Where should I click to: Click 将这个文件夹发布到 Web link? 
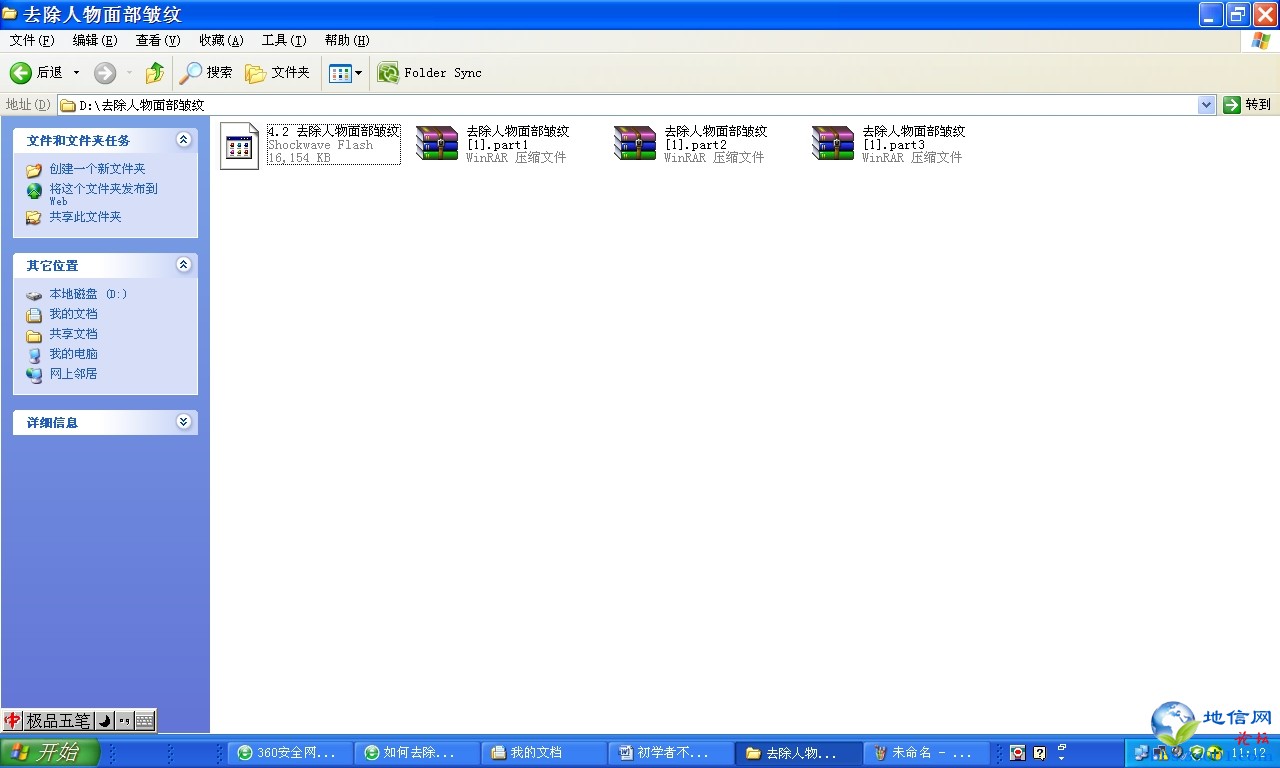(103, 194)
